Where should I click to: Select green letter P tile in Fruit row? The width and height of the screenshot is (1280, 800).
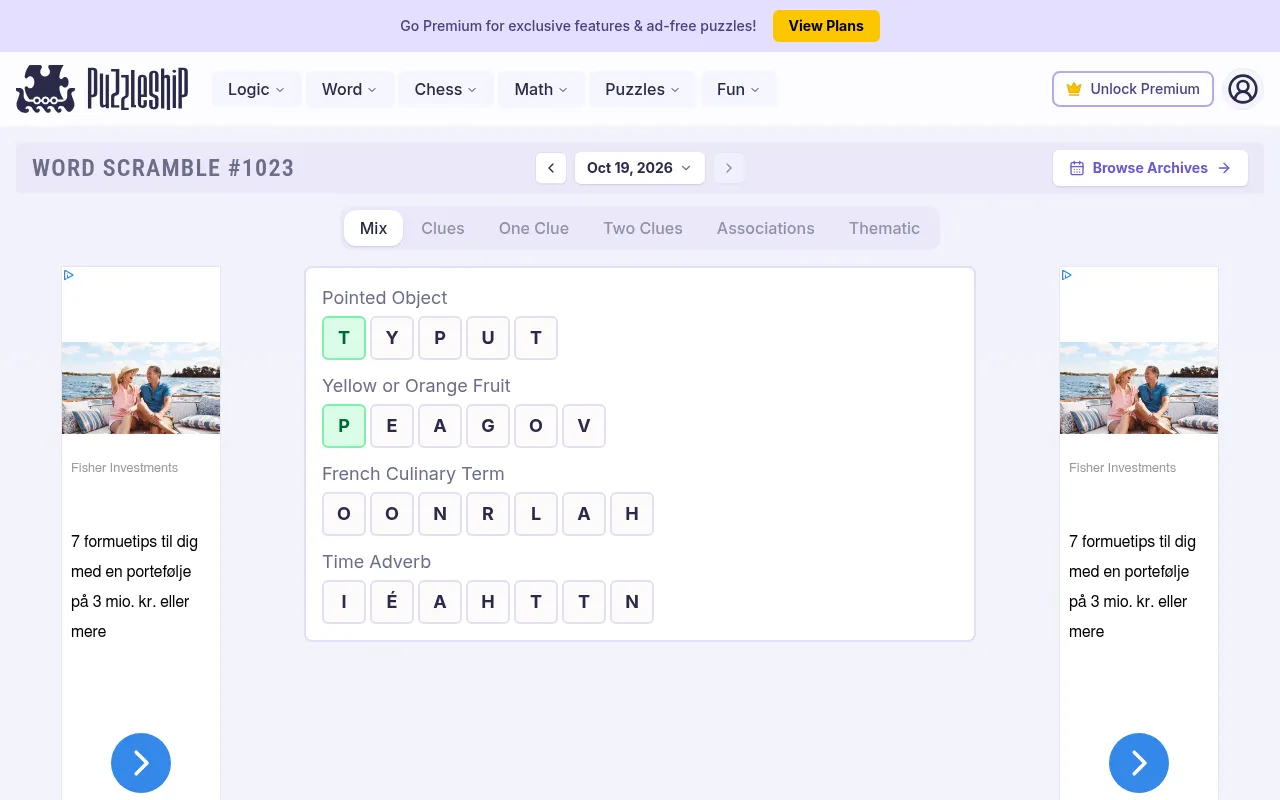point(344,426)
